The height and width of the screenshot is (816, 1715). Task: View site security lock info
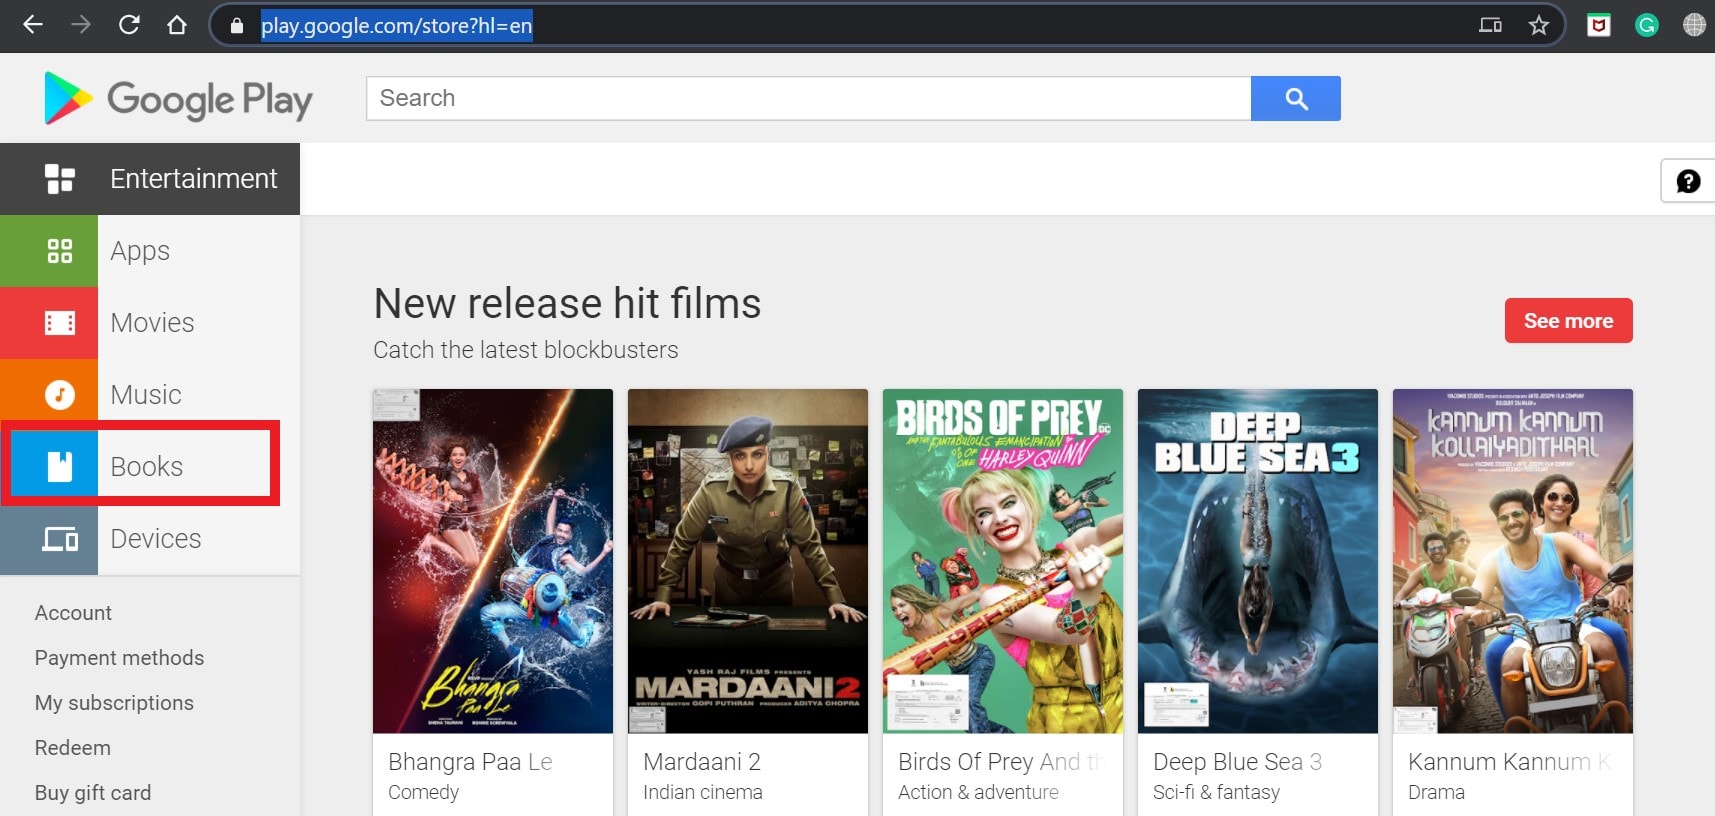coord(237,26)
